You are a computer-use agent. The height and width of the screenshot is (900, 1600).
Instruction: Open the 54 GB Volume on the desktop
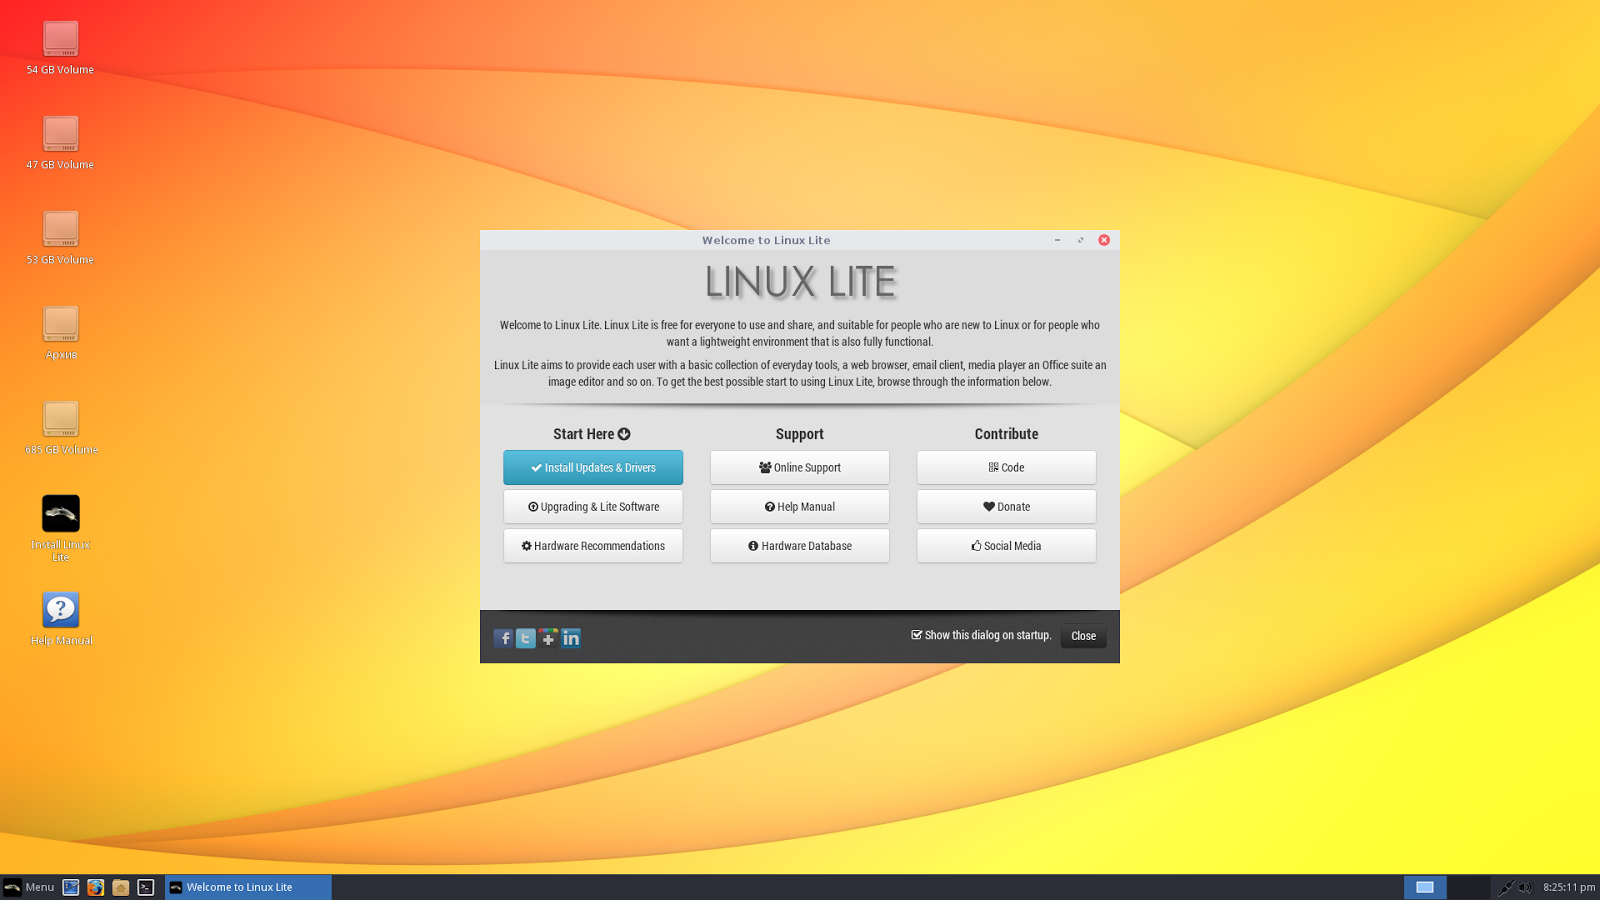[60, 40]
